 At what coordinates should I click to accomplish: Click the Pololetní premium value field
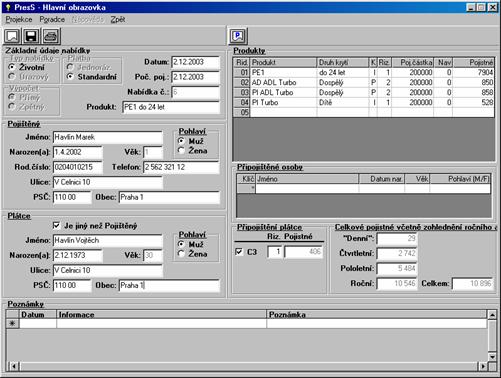point(397,268)
